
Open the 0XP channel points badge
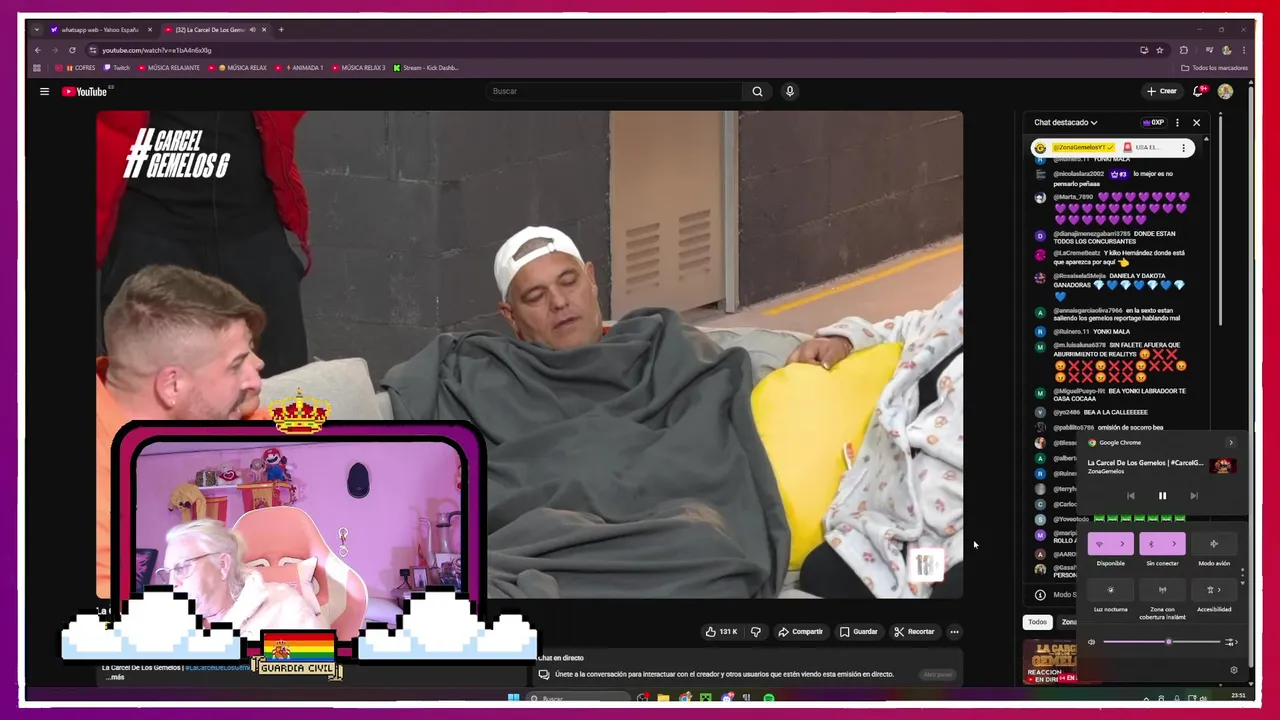point(1153,122)
